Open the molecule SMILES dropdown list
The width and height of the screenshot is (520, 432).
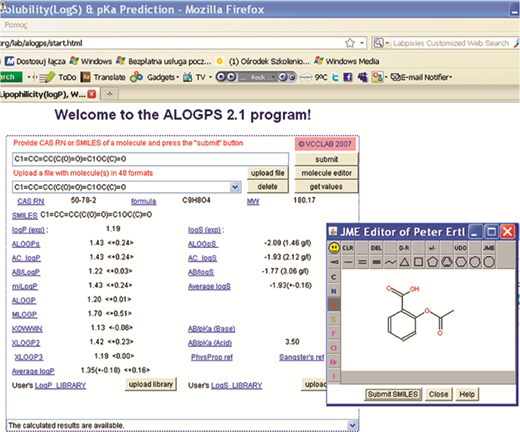[235, 187]
